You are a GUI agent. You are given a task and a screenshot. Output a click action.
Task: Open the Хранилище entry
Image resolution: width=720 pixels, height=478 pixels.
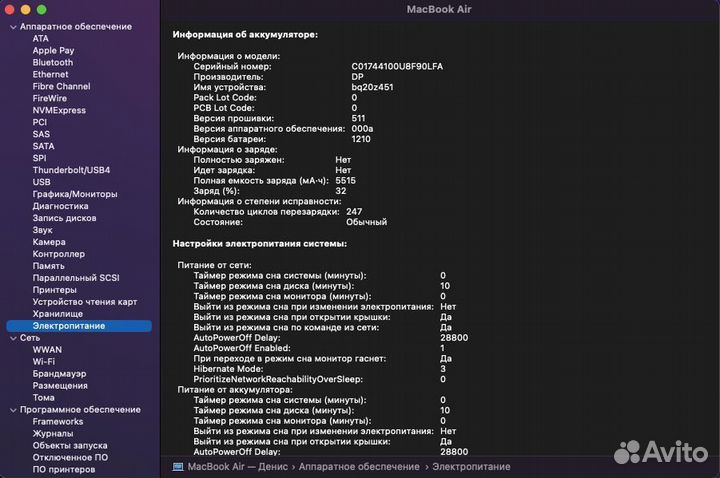[x=57, y=314]
